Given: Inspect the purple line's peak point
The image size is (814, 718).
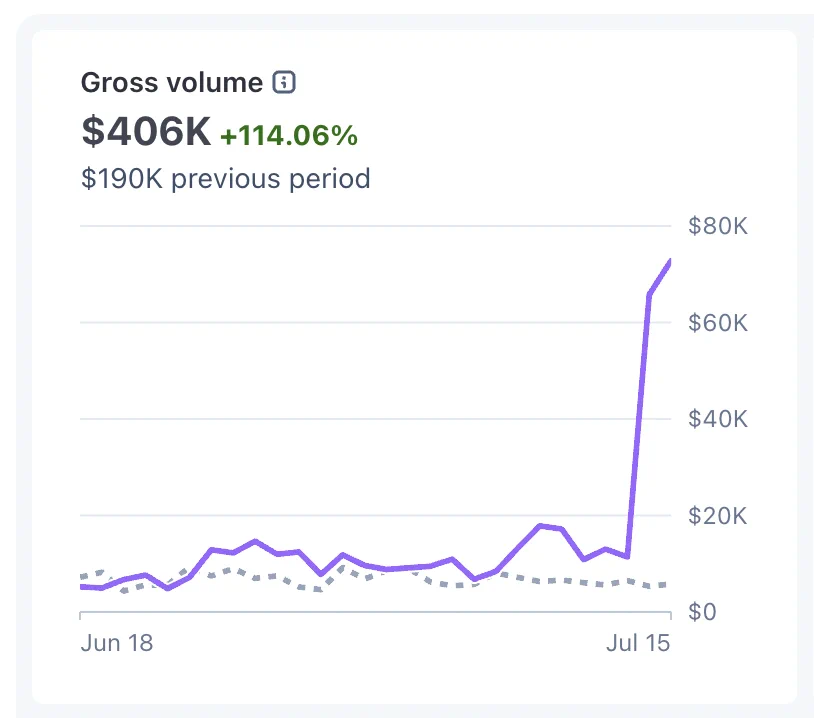Looking at the screenshot, I should [669, 263].
